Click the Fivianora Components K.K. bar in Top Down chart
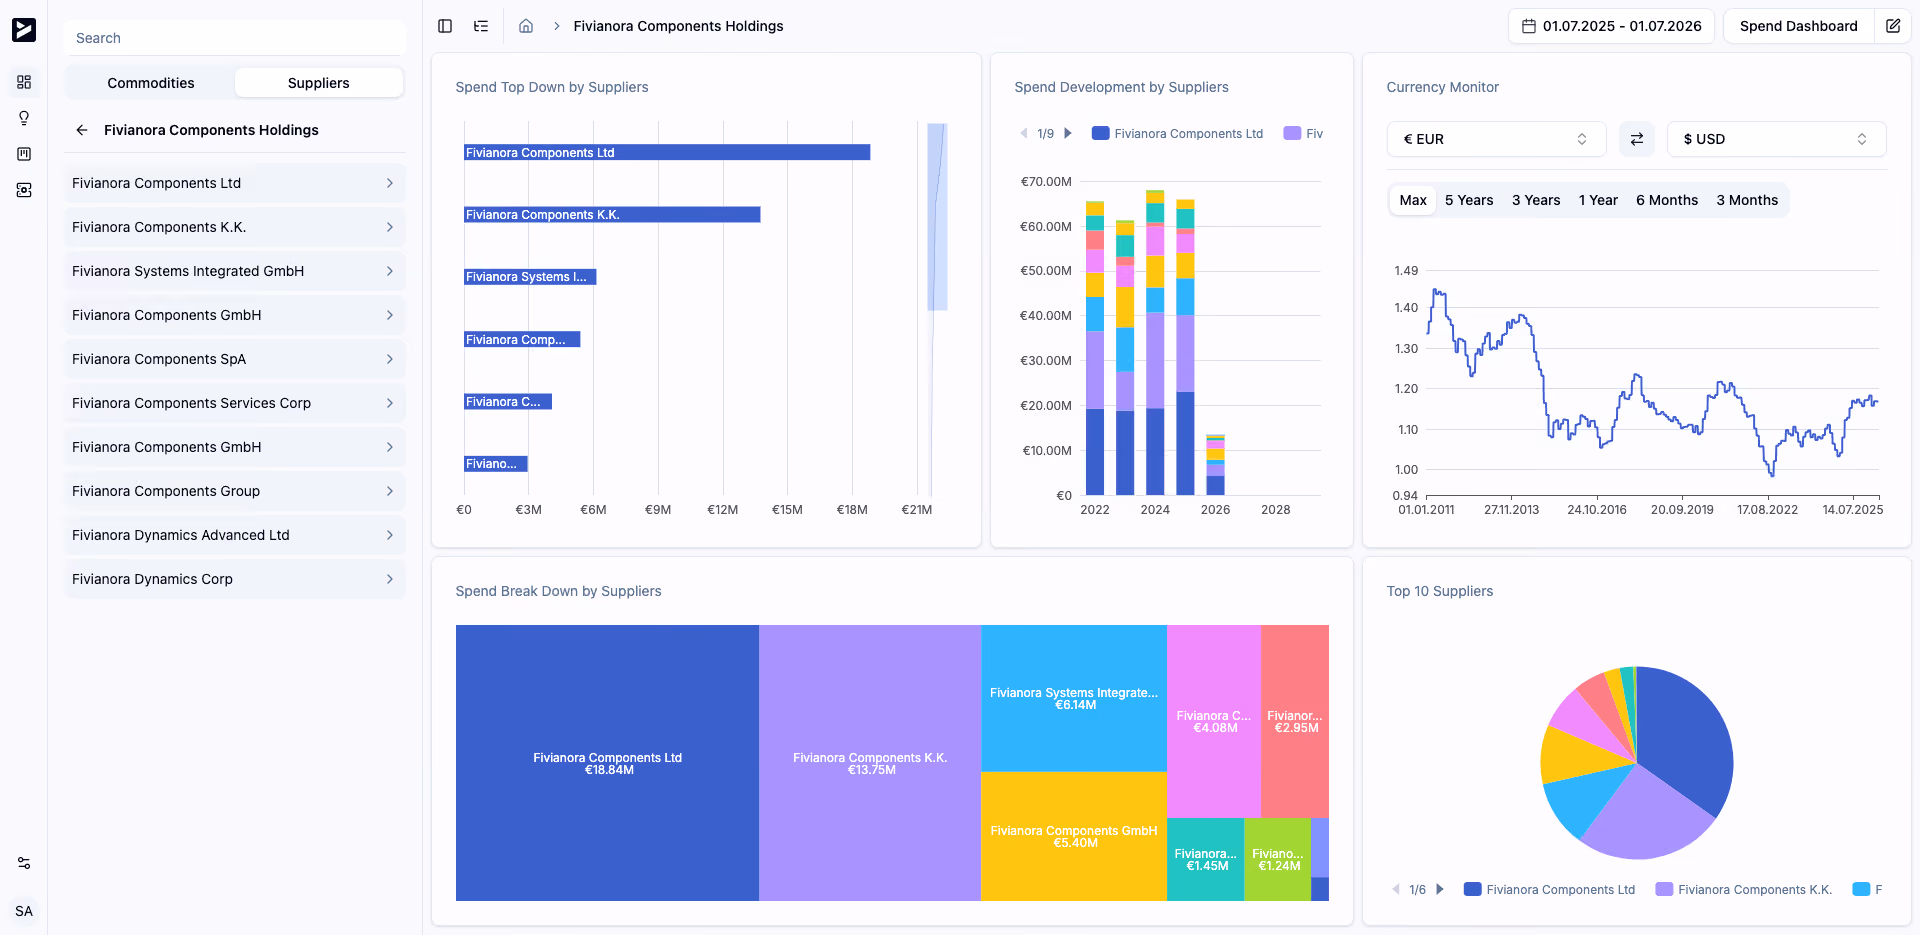The height and width of the screenshot is (935, 1920). 612,214
